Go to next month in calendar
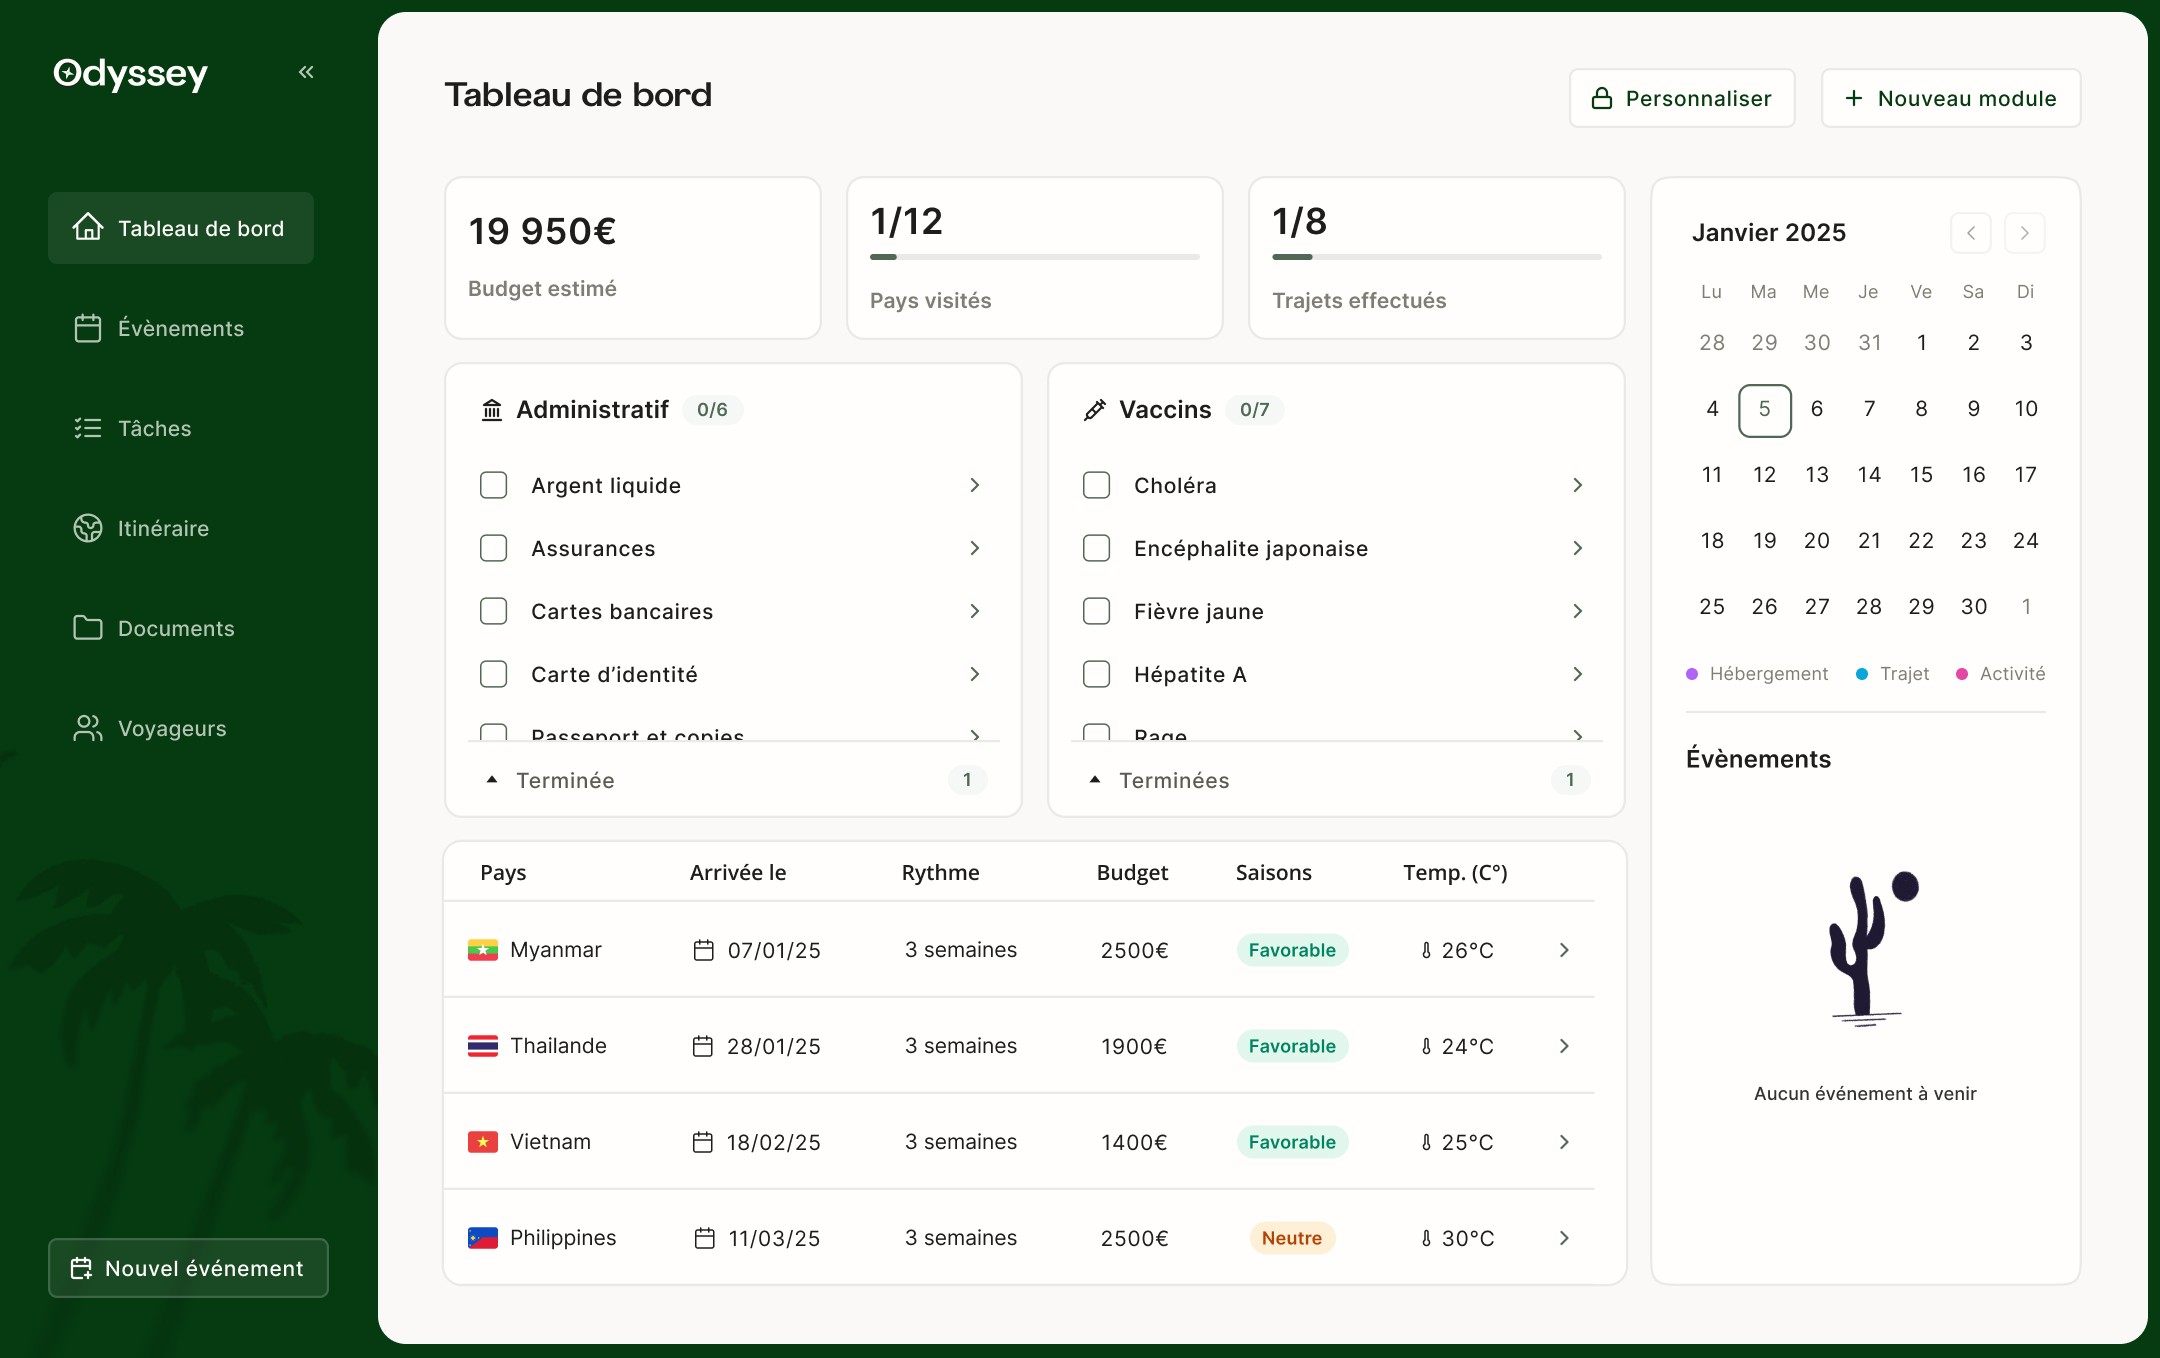The height and width of the screenshot is (1358, 2160). (2024, 233)
